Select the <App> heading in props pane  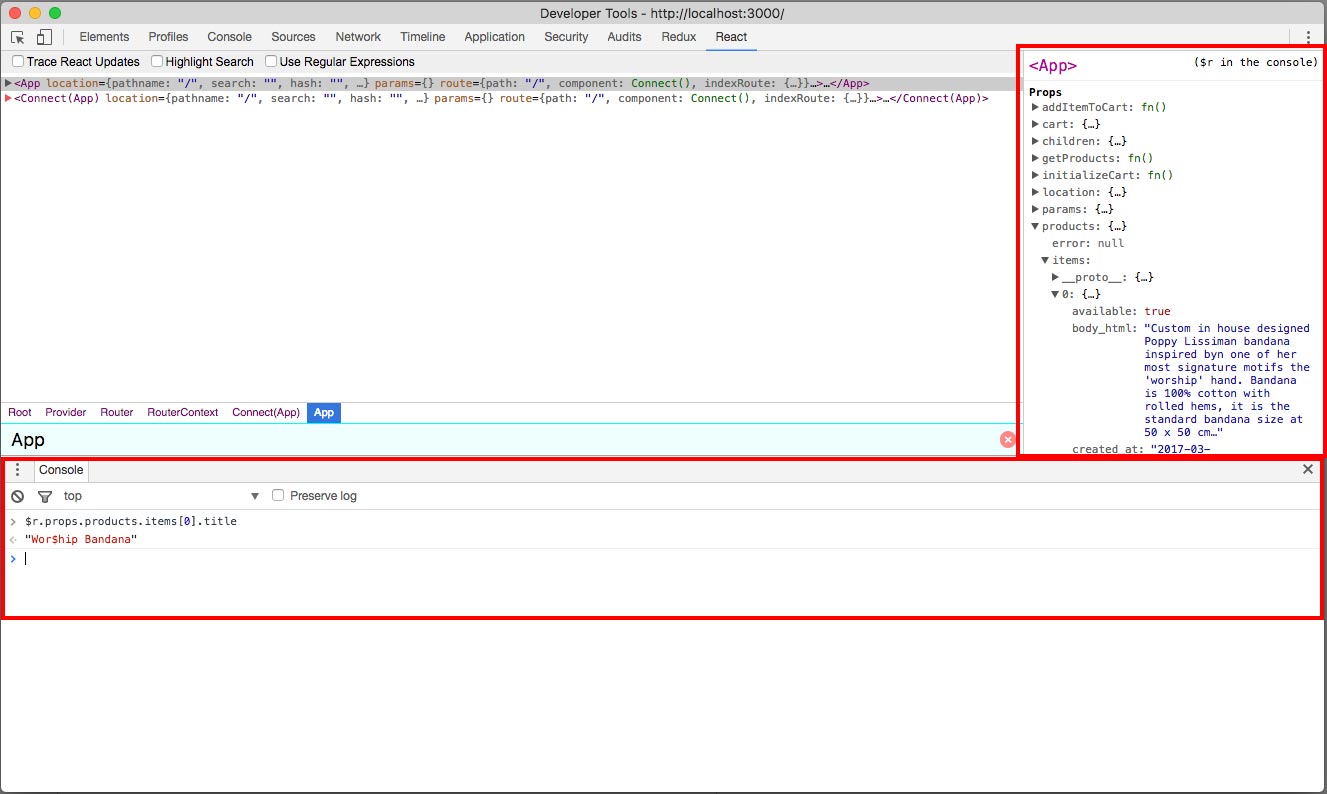click(1053, 66)
